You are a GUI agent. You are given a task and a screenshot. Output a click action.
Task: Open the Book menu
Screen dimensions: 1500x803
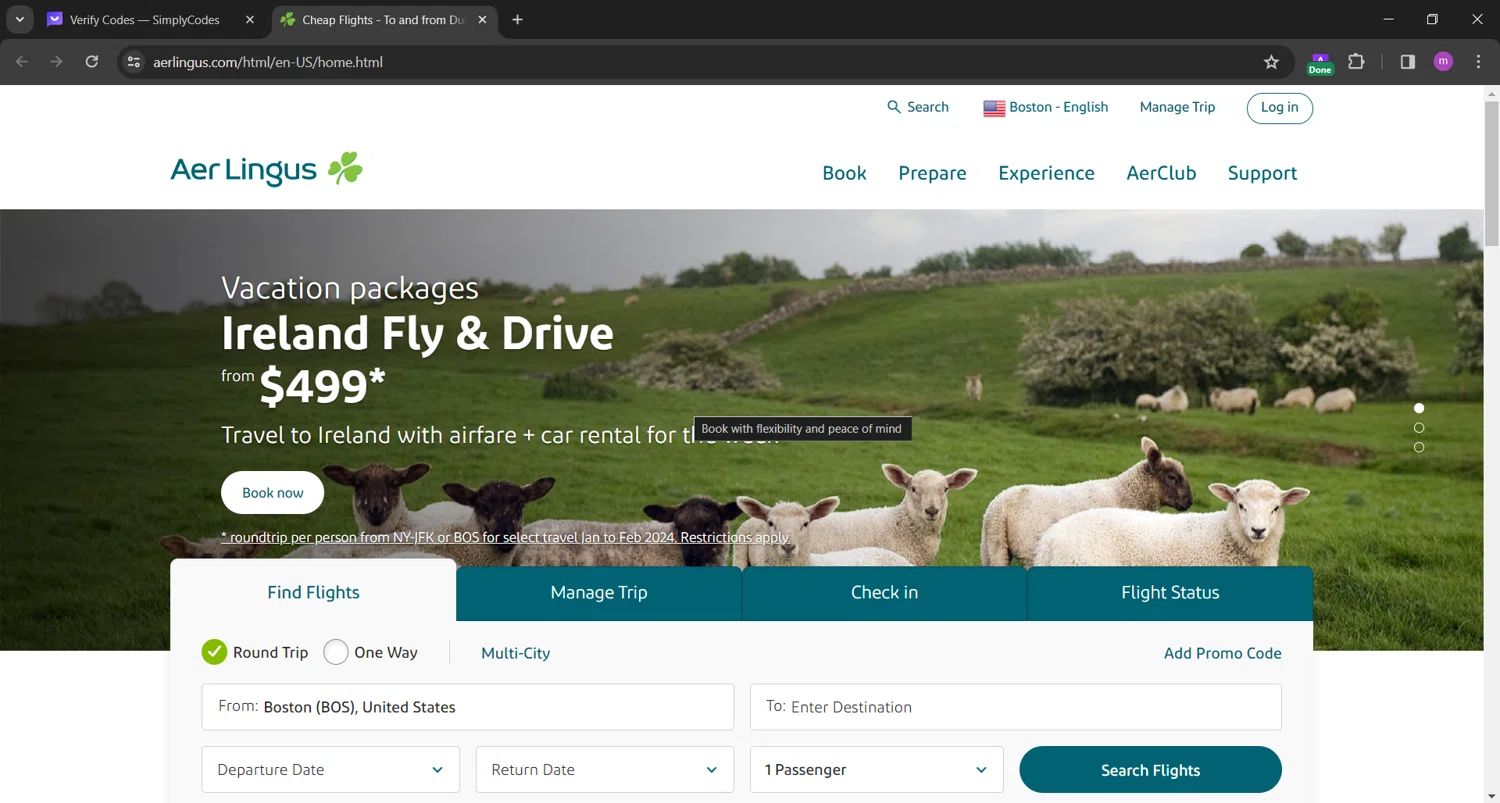(844, 173)
